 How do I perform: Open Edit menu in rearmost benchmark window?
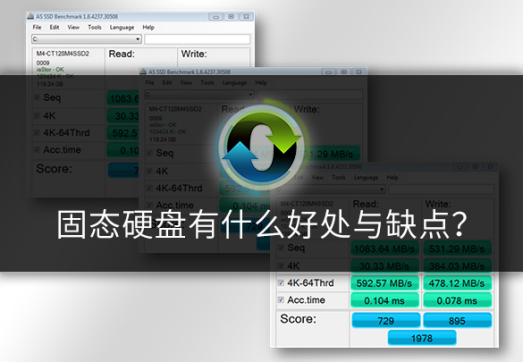pos(54,27)
